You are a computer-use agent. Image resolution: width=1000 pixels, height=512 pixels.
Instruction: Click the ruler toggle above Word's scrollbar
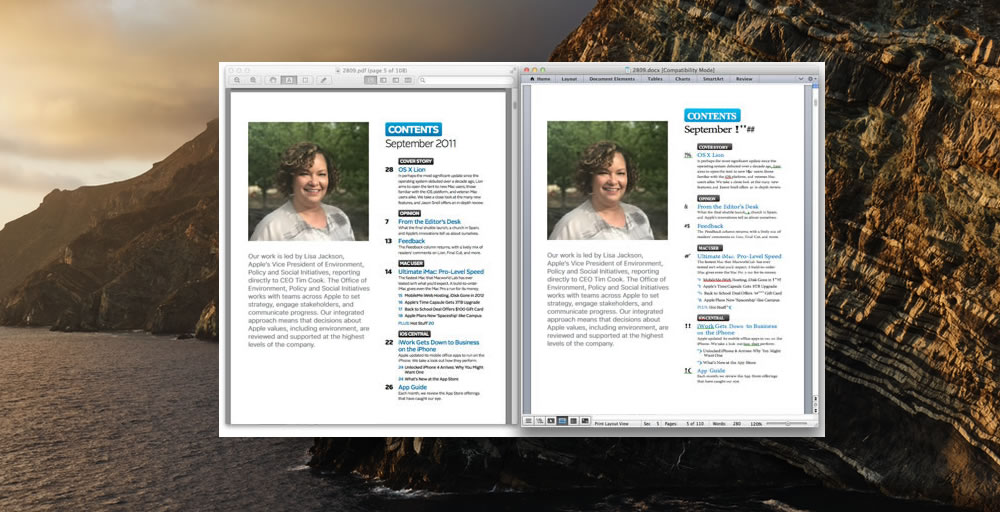point(815,87)
